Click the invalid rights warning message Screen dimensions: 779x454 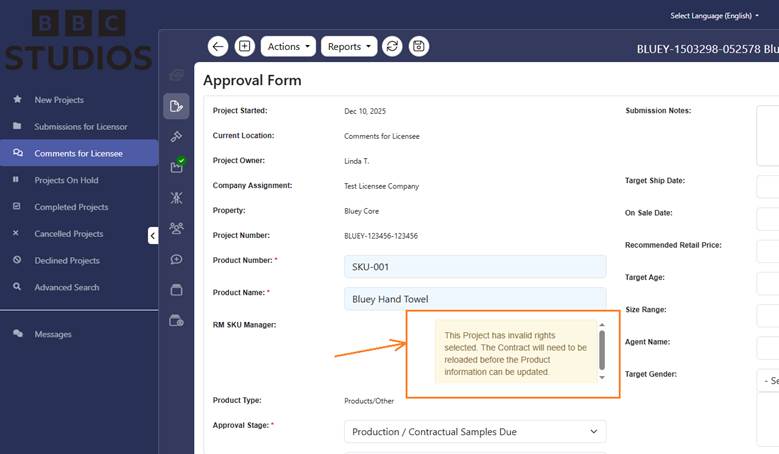coord(516,354)
